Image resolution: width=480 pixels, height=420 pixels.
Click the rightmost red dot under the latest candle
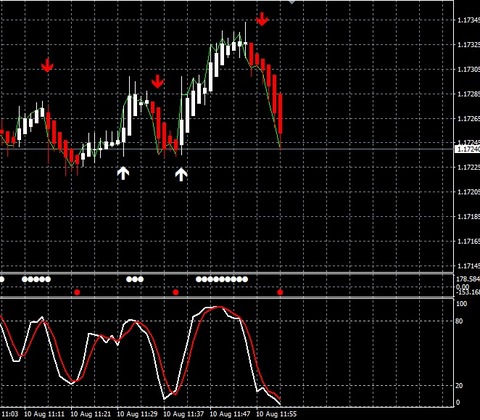(x=280, y=292)
